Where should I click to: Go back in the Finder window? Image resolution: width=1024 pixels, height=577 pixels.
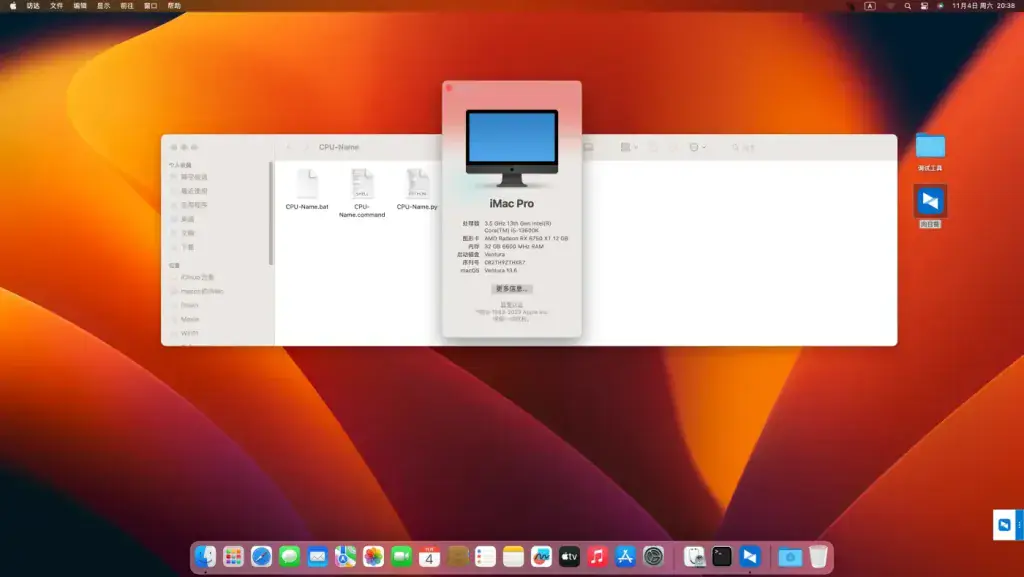click(x=290, y=148)
